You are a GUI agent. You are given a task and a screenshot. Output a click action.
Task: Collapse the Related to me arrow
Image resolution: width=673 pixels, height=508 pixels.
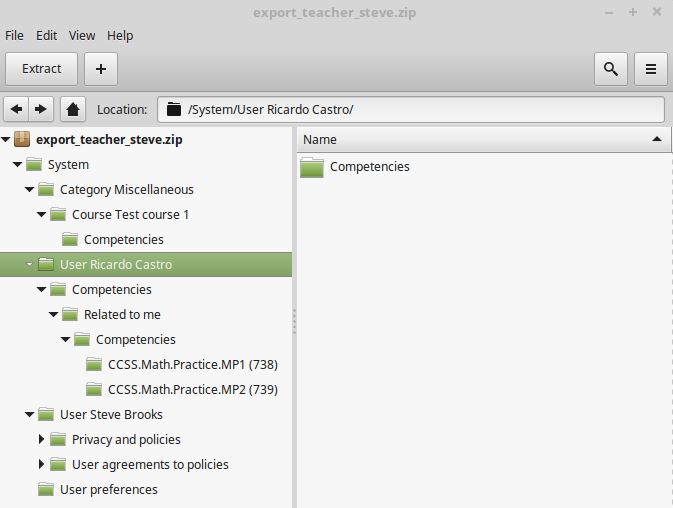pos(54,314)
